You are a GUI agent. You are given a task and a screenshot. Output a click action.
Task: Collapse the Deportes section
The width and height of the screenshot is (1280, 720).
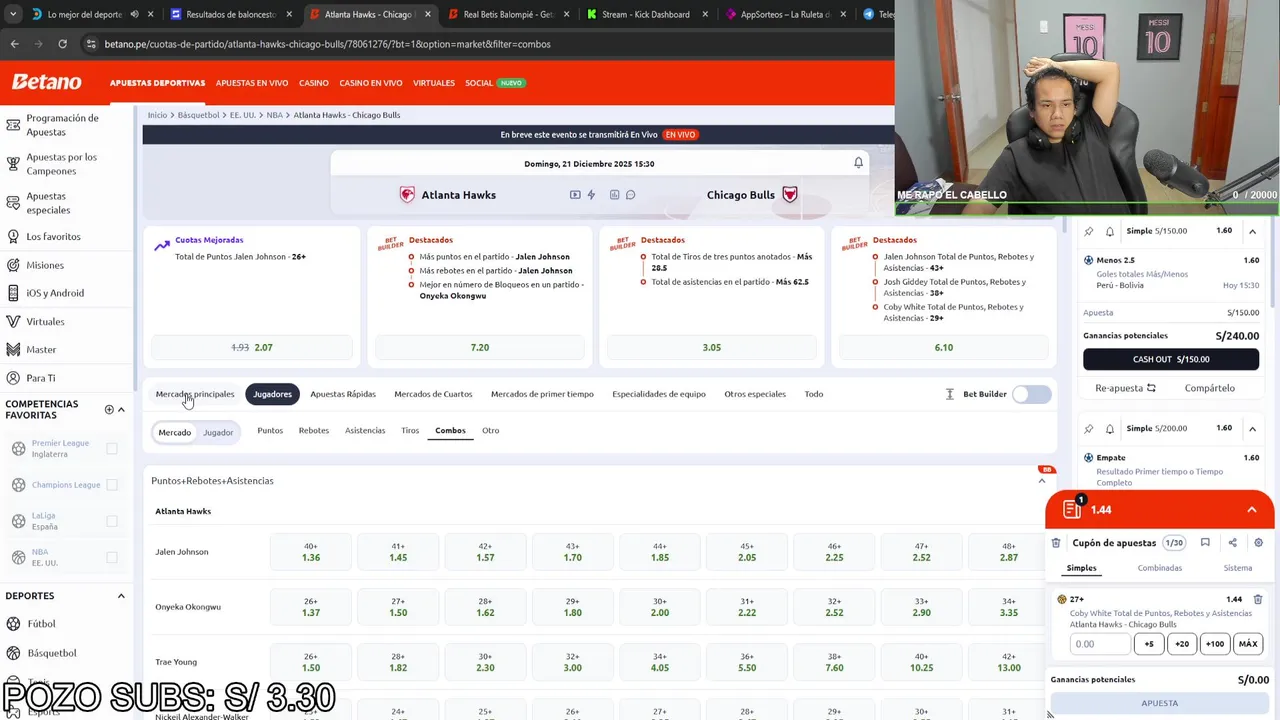point(121,596)
